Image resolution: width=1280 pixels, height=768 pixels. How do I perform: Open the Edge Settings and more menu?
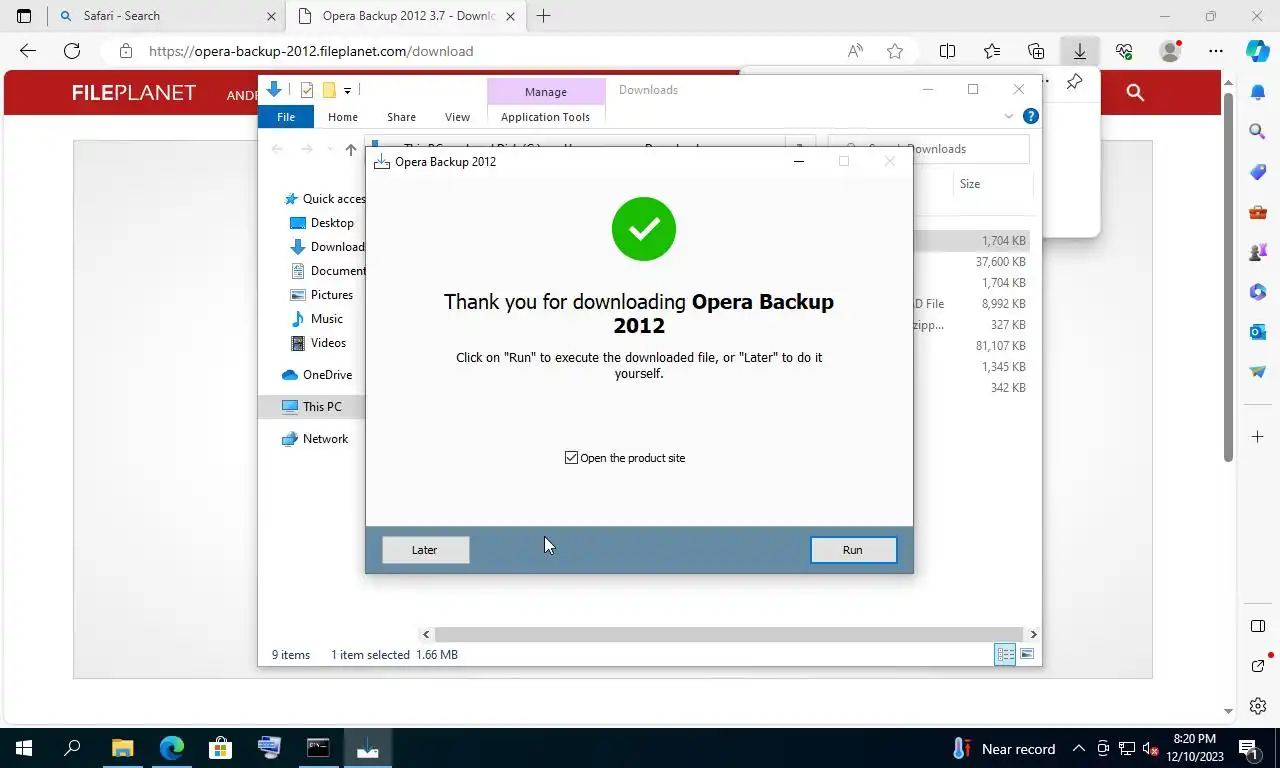pos(1216,51)
